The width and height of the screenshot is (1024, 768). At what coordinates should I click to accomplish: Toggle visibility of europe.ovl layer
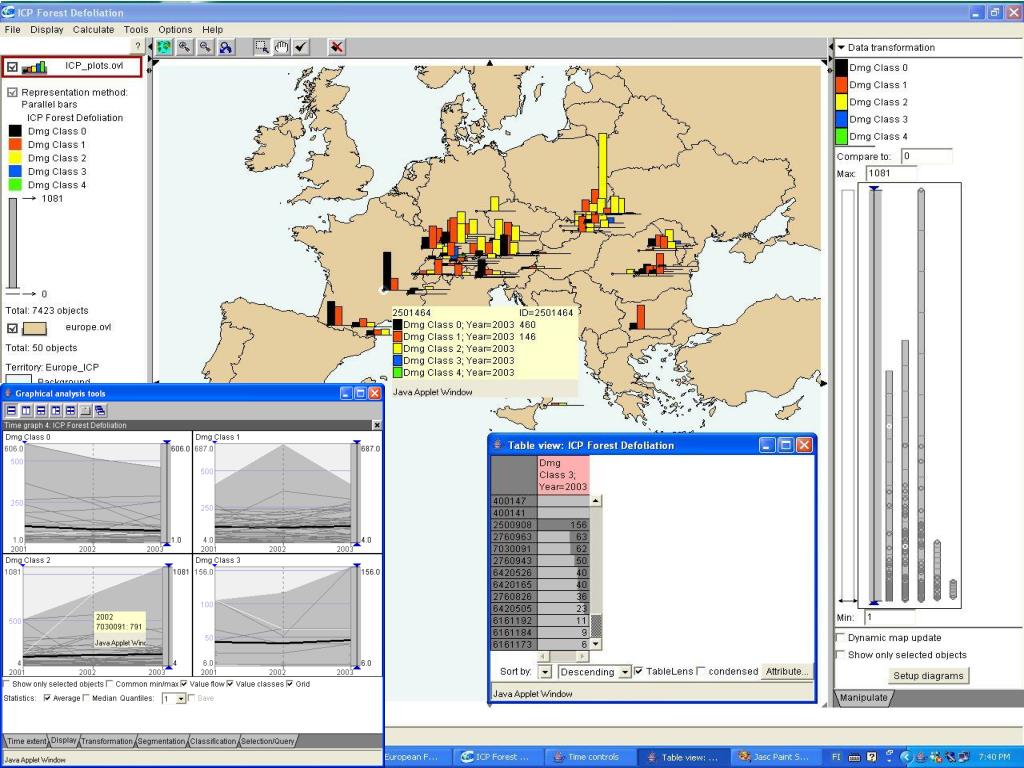[x=12, y=328]
